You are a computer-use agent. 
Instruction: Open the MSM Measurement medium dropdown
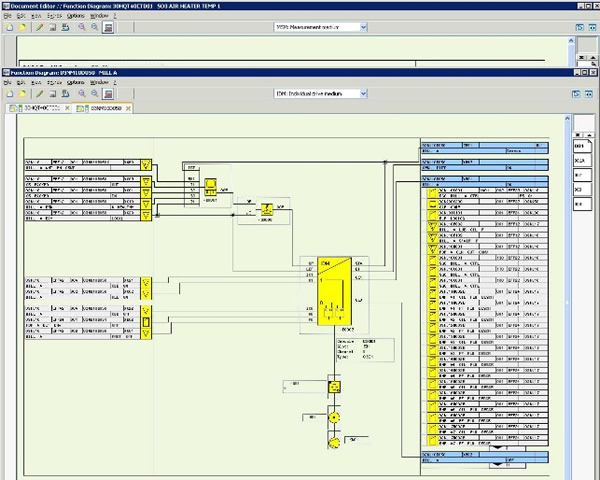pos(363,28)
